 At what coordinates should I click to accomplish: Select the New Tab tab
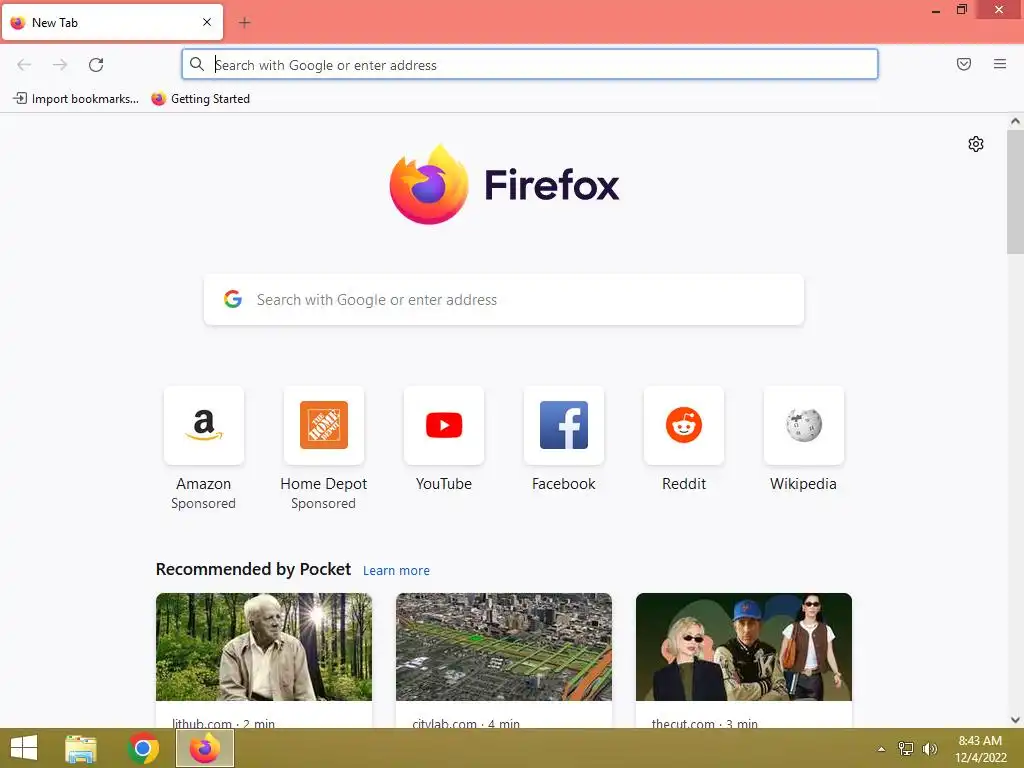pos(112,22)
